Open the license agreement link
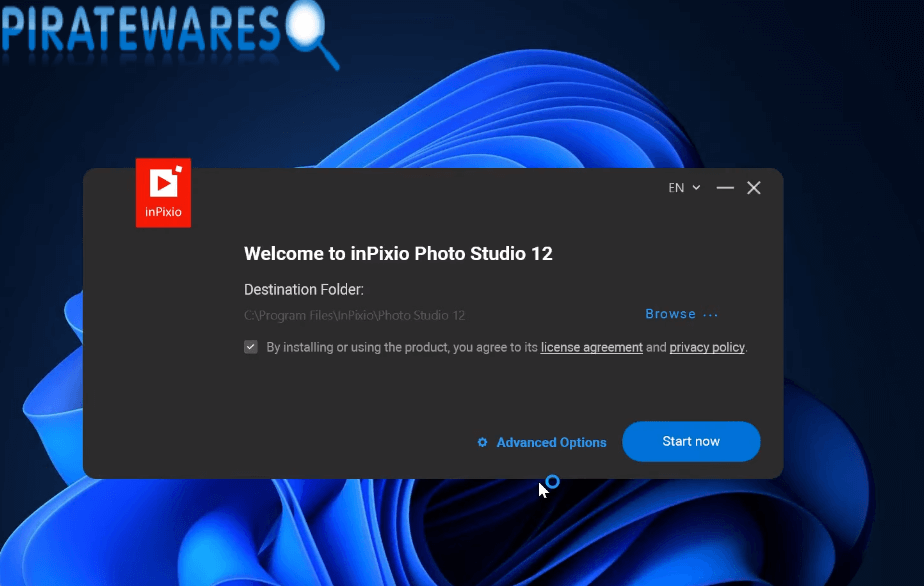 pos(590,347)
